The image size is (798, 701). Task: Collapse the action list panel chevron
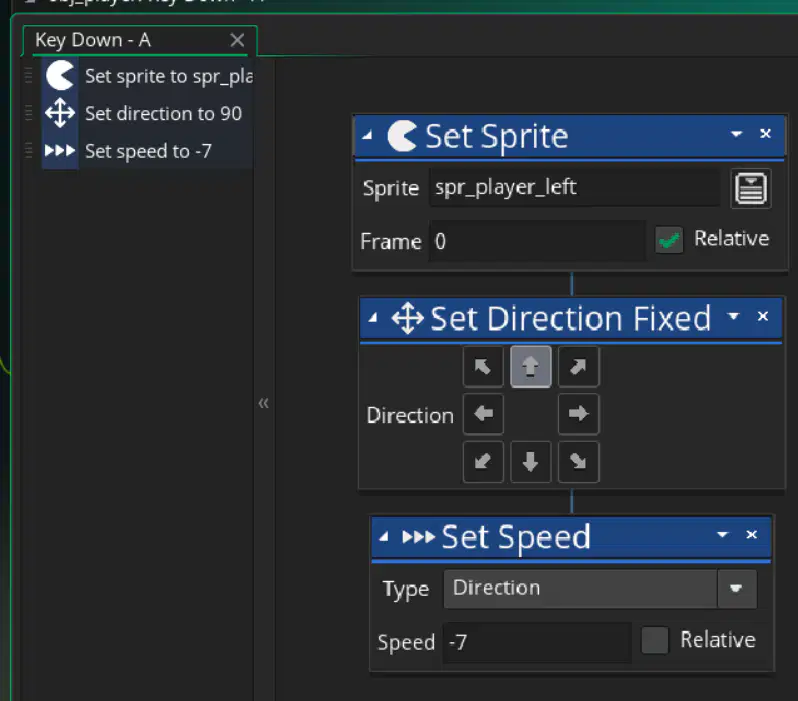(x=263, y=403)
